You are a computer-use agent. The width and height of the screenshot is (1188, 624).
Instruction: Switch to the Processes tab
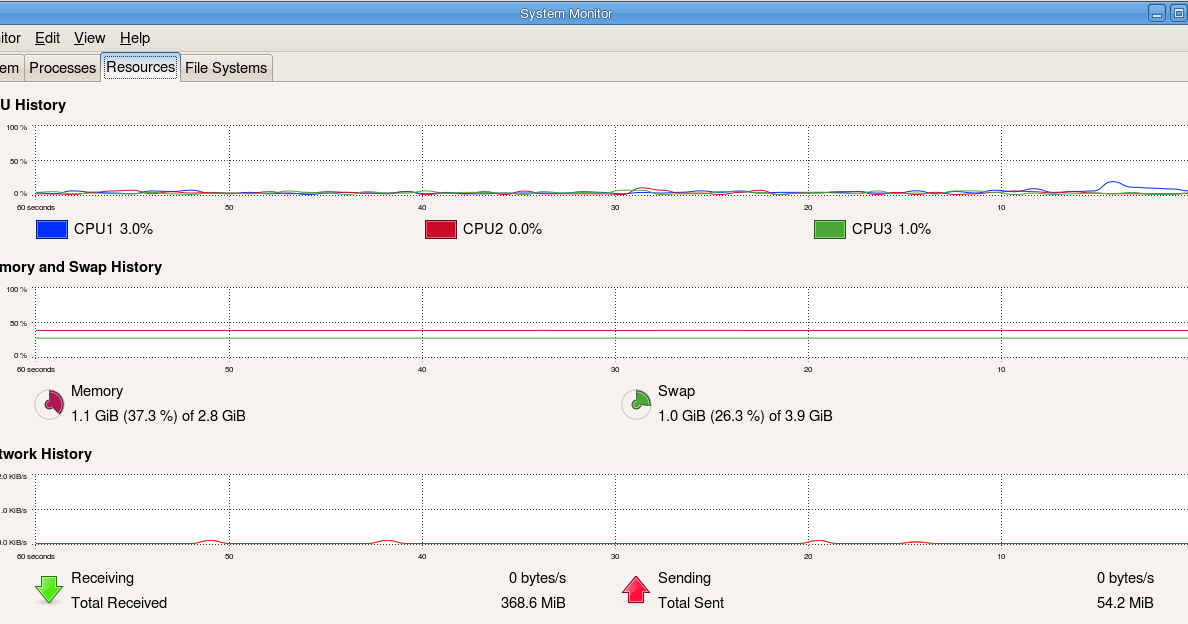coord(62,68)
